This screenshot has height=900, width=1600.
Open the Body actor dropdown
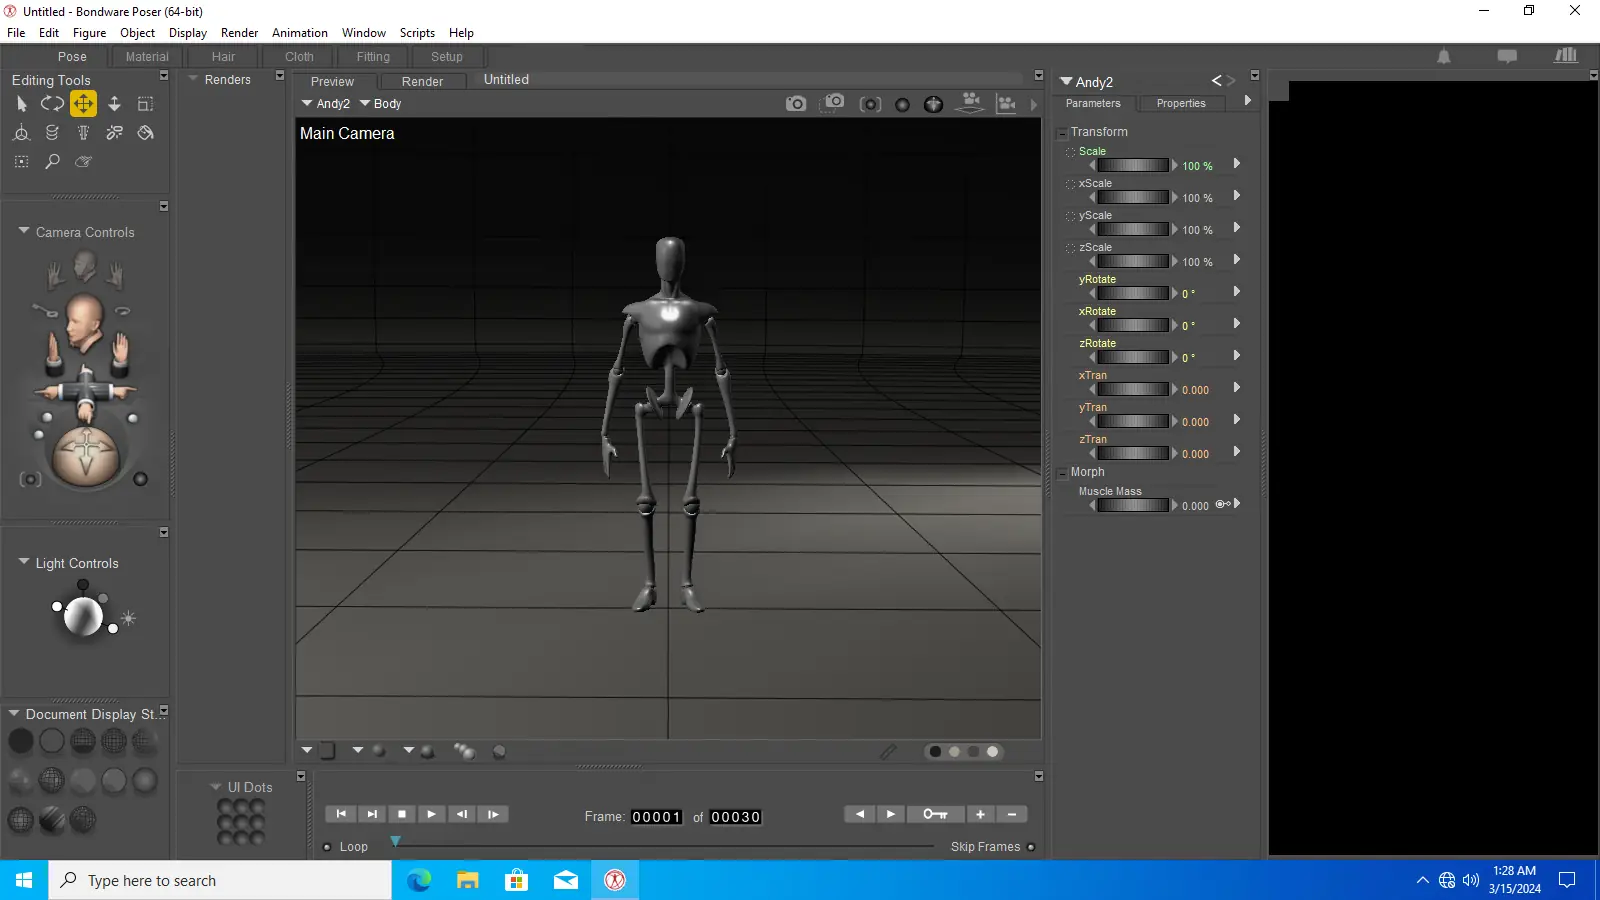click(x=380, y=104)
